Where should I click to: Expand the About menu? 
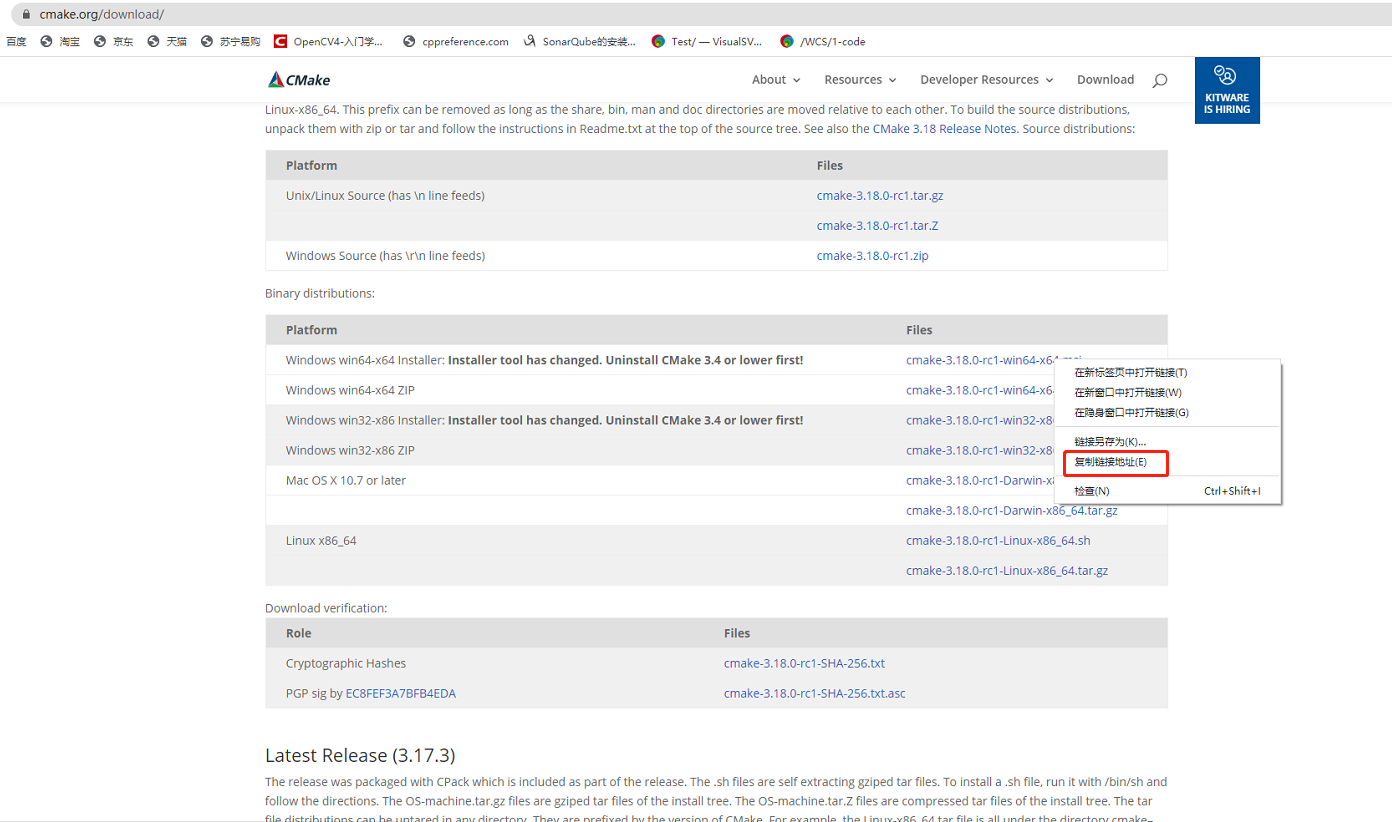click(776, 80)
